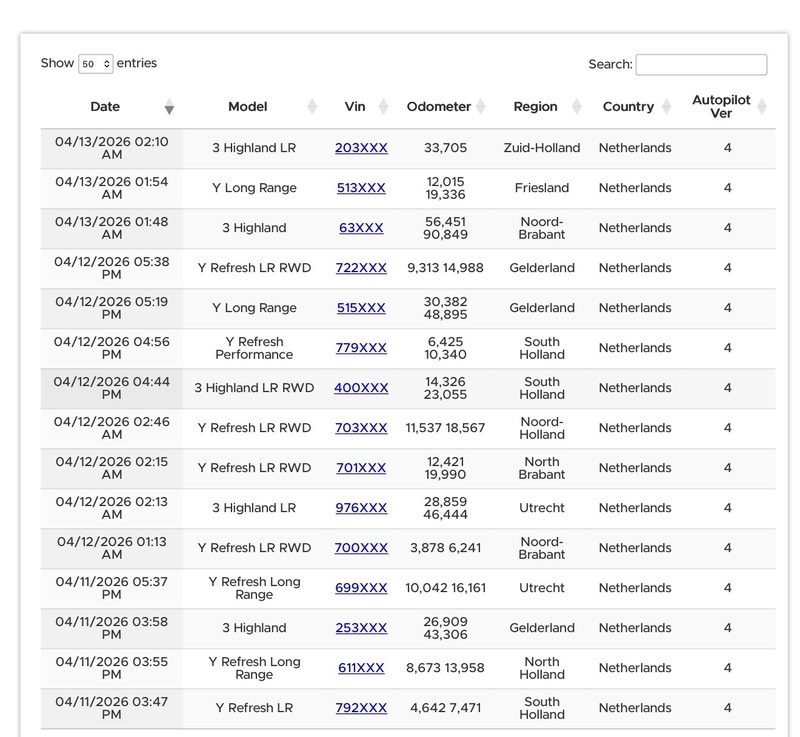This screenshot has width=800, height=737.
Task: Open VIN link 63XXX
Action: 361,228
